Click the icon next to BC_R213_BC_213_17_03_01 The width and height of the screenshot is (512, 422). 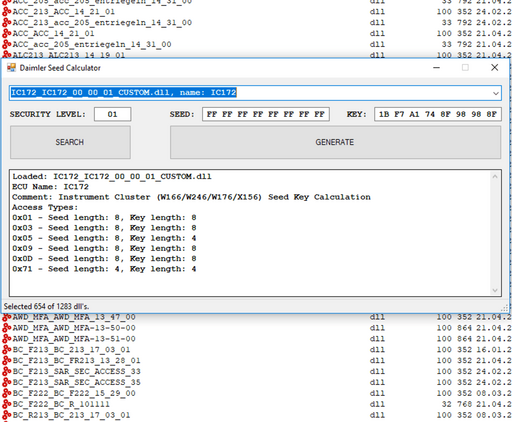6,415
